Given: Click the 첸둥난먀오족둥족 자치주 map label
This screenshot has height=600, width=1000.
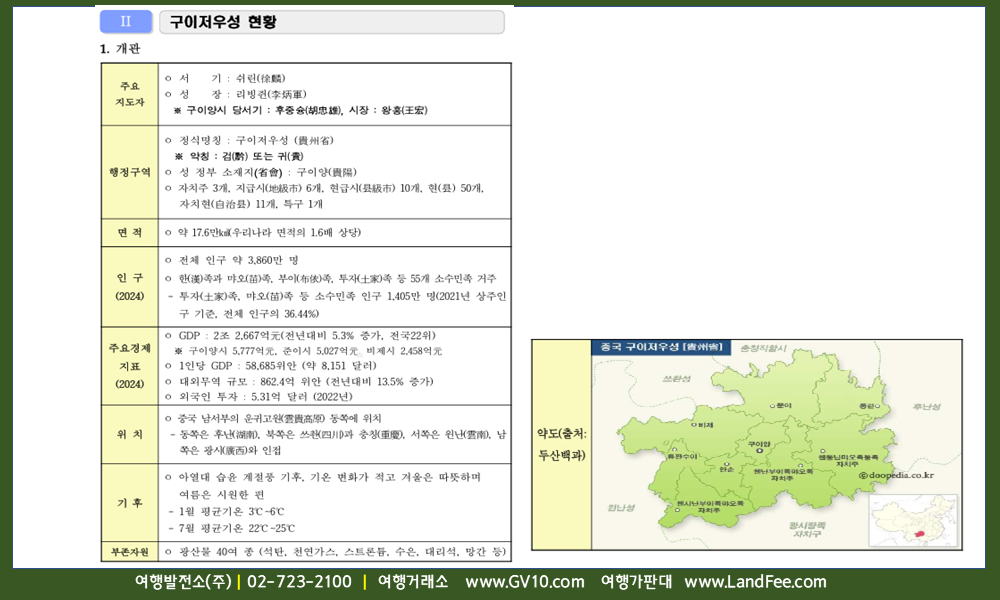Looking at the screenshot, I should tap(848, 459).
